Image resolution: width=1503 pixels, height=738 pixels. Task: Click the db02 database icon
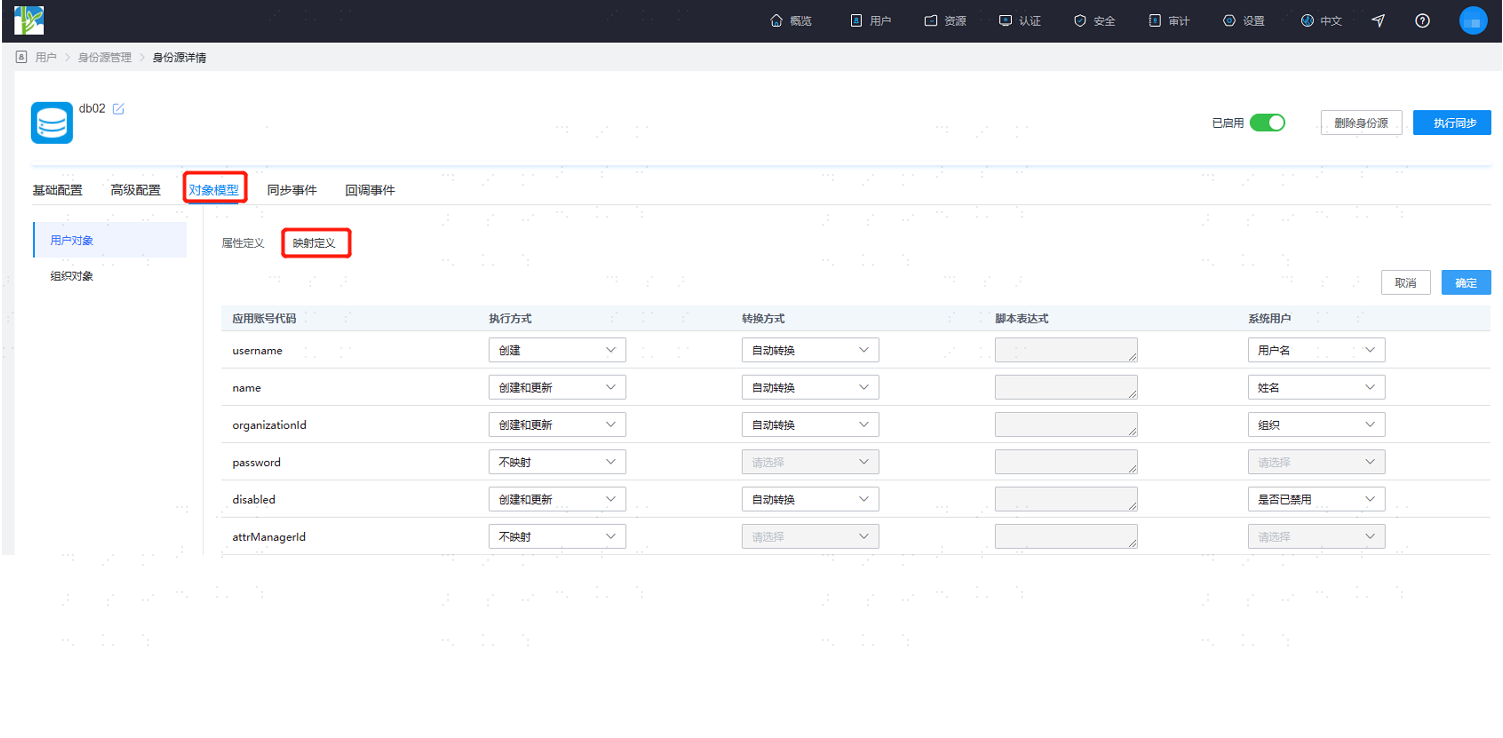tap(52, 123)
